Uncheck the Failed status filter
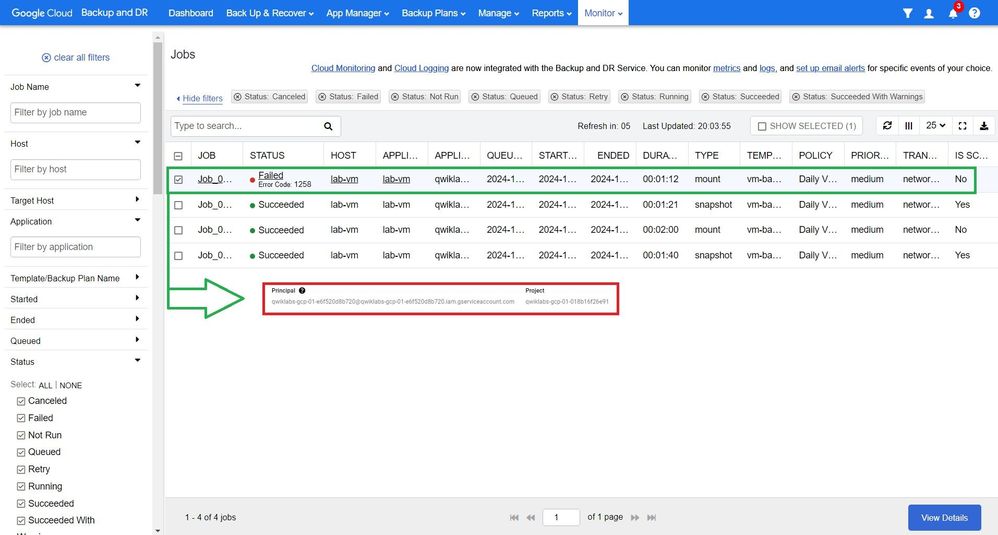Image resolution: width=998 pixels, height=535 pixels. click(21, 418)
